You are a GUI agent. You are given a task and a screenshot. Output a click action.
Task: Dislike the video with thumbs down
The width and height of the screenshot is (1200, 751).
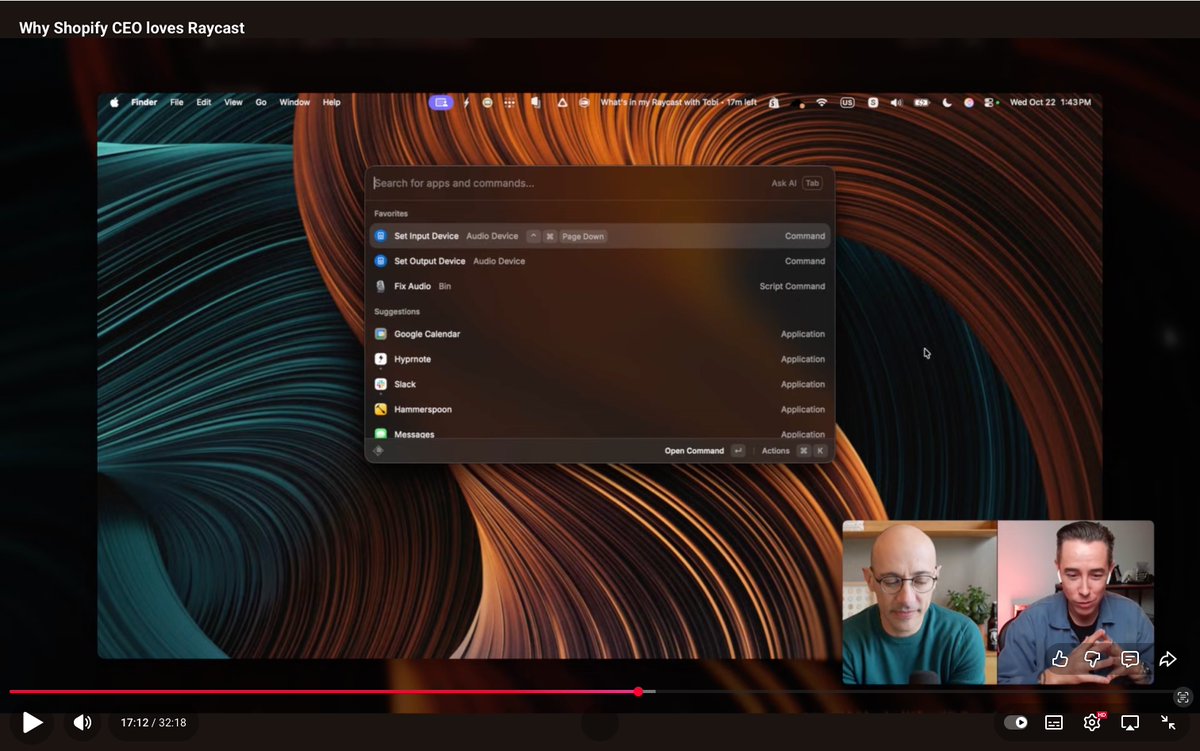point(1093,659)
